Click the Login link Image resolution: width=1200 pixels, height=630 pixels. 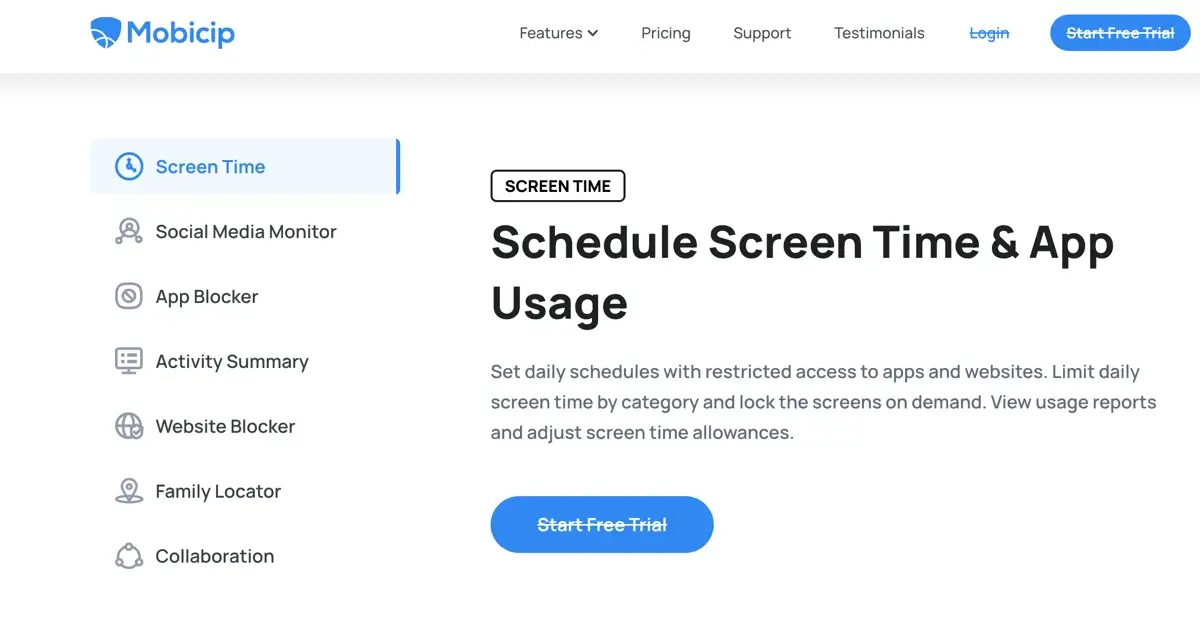click(989, 33)
